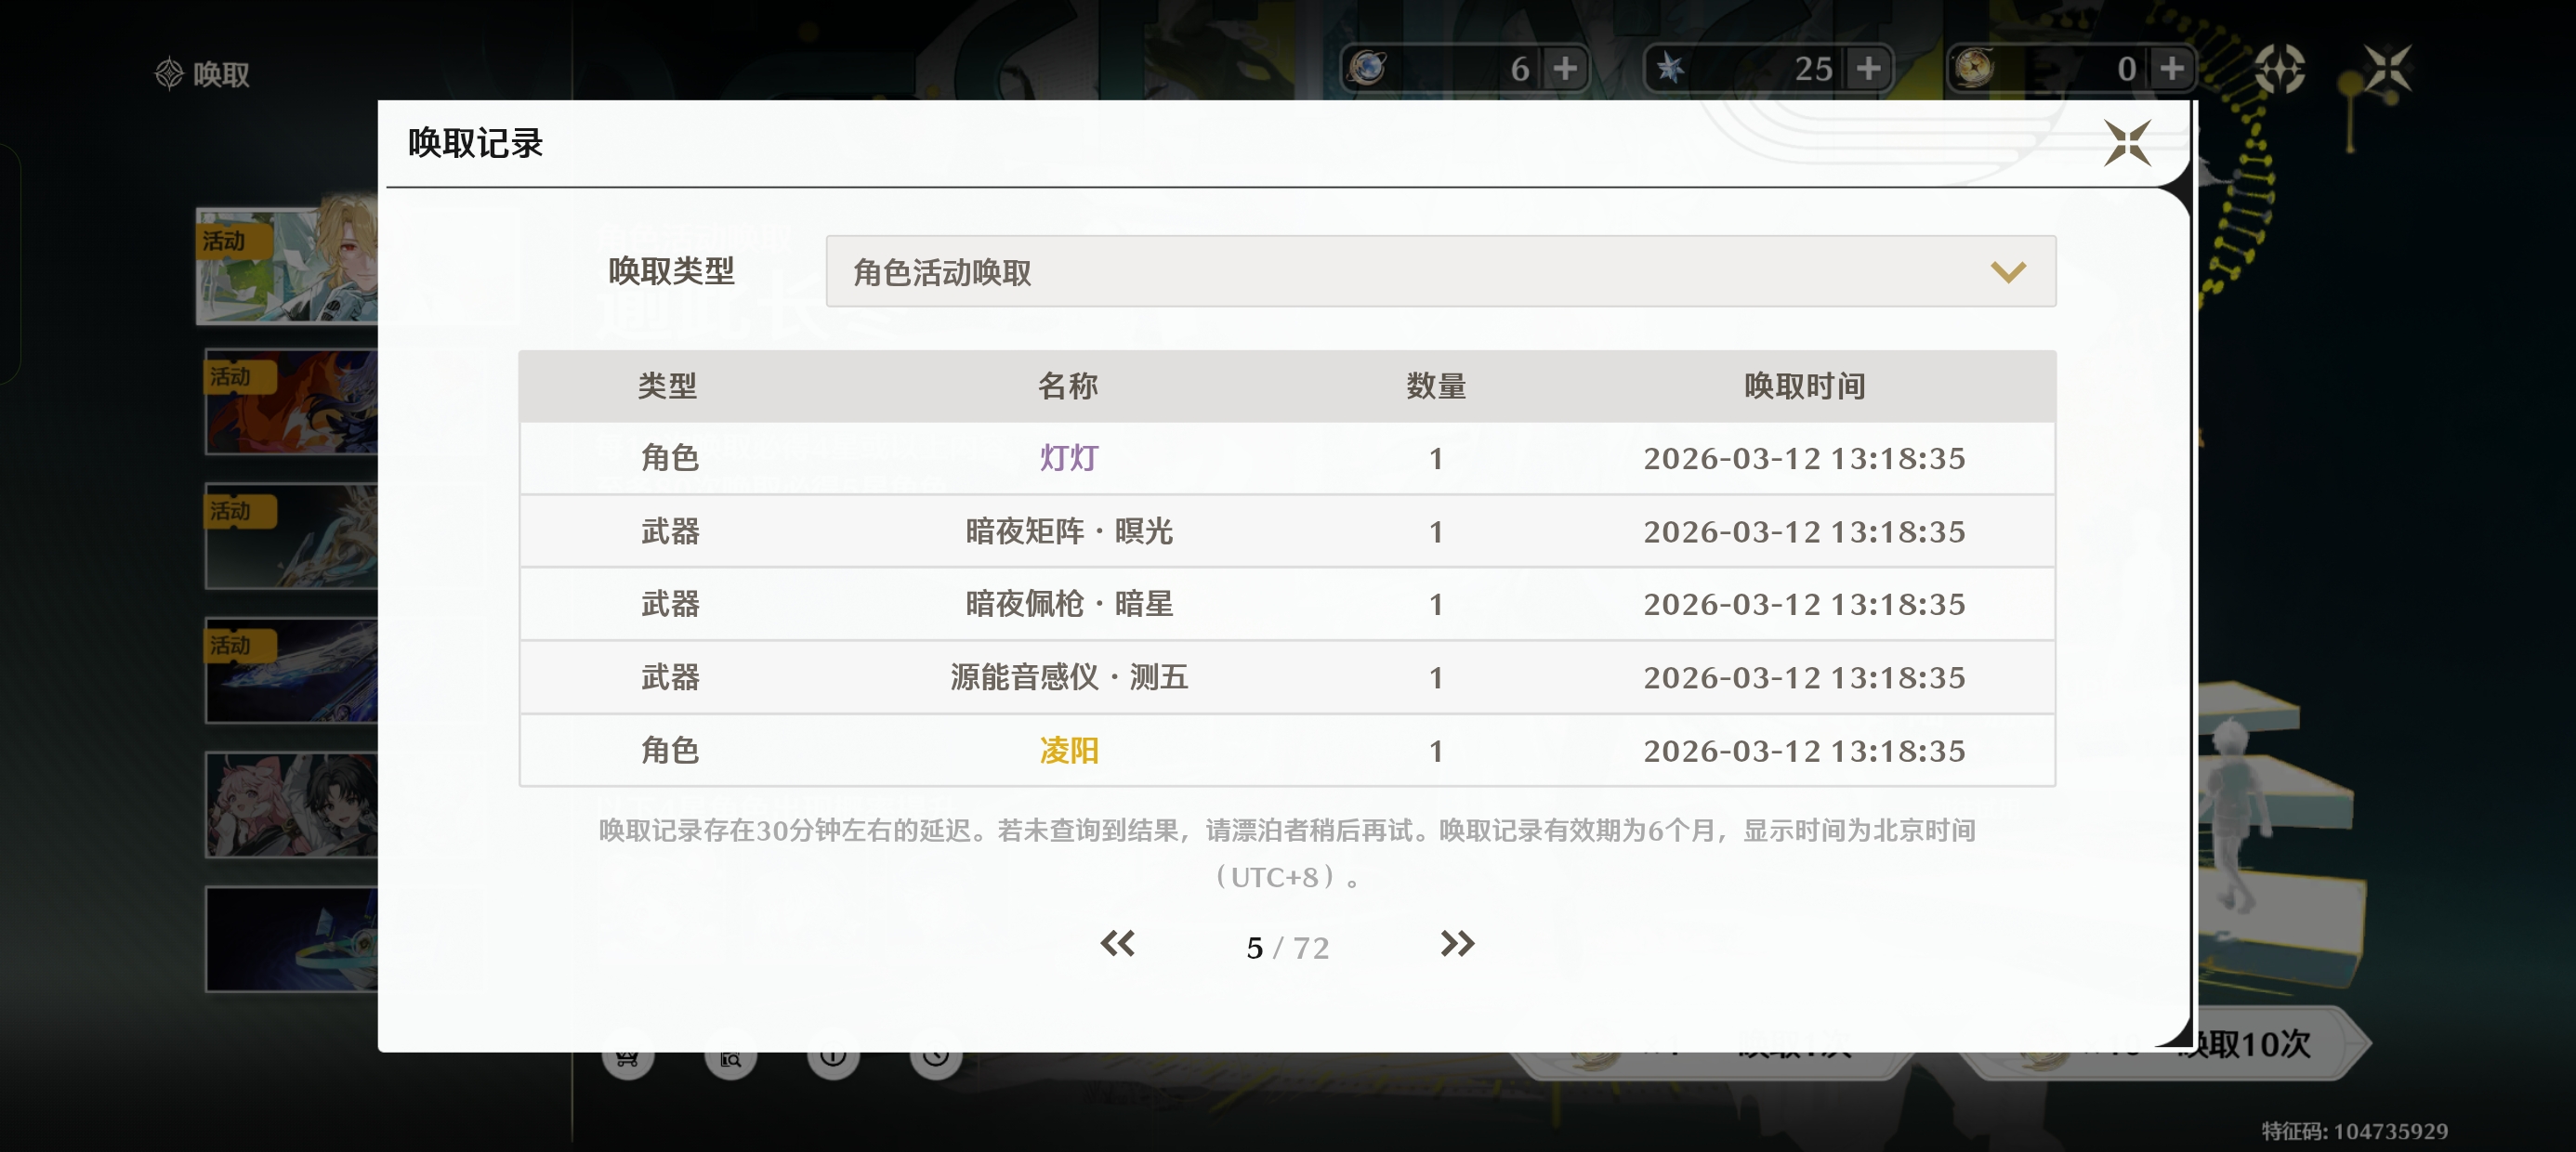This screenshot has width=2576, height=1152.
Task: Select the second 活动 fire banner
Action: [x=292, y=402]
